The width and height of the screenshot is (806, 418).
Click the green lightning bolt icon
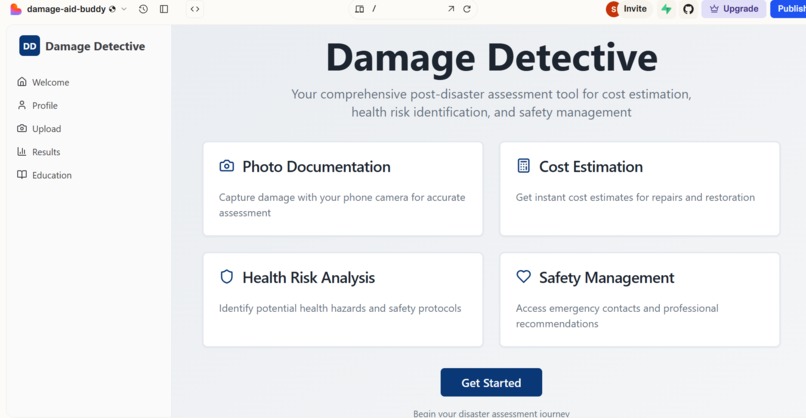pyautogui.click(x=667, y=9)
